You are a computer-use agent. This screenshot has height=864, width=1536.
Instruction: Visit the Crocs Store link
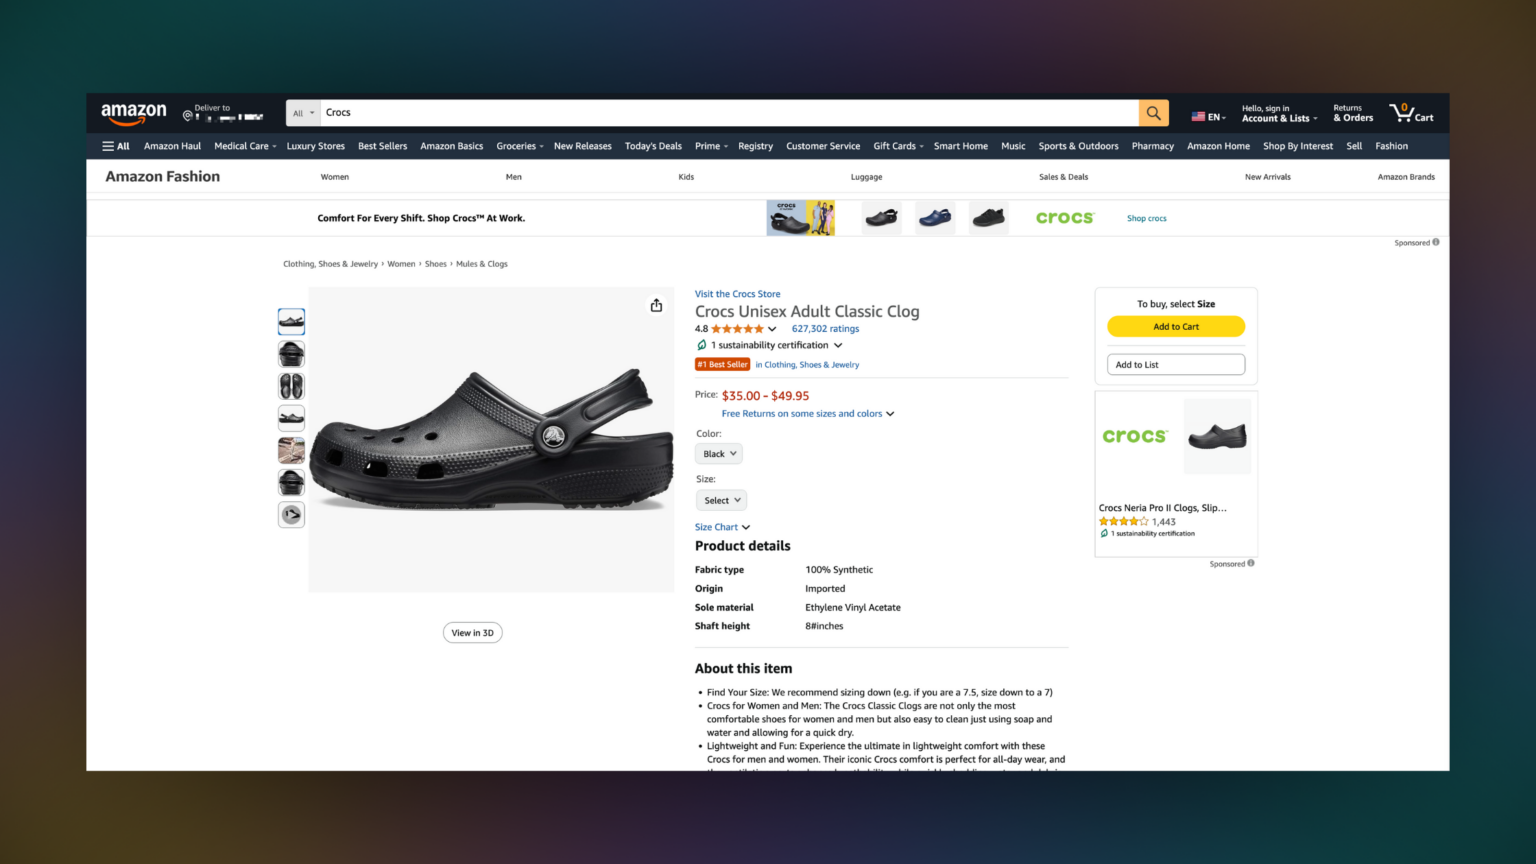tap(737, 293)
